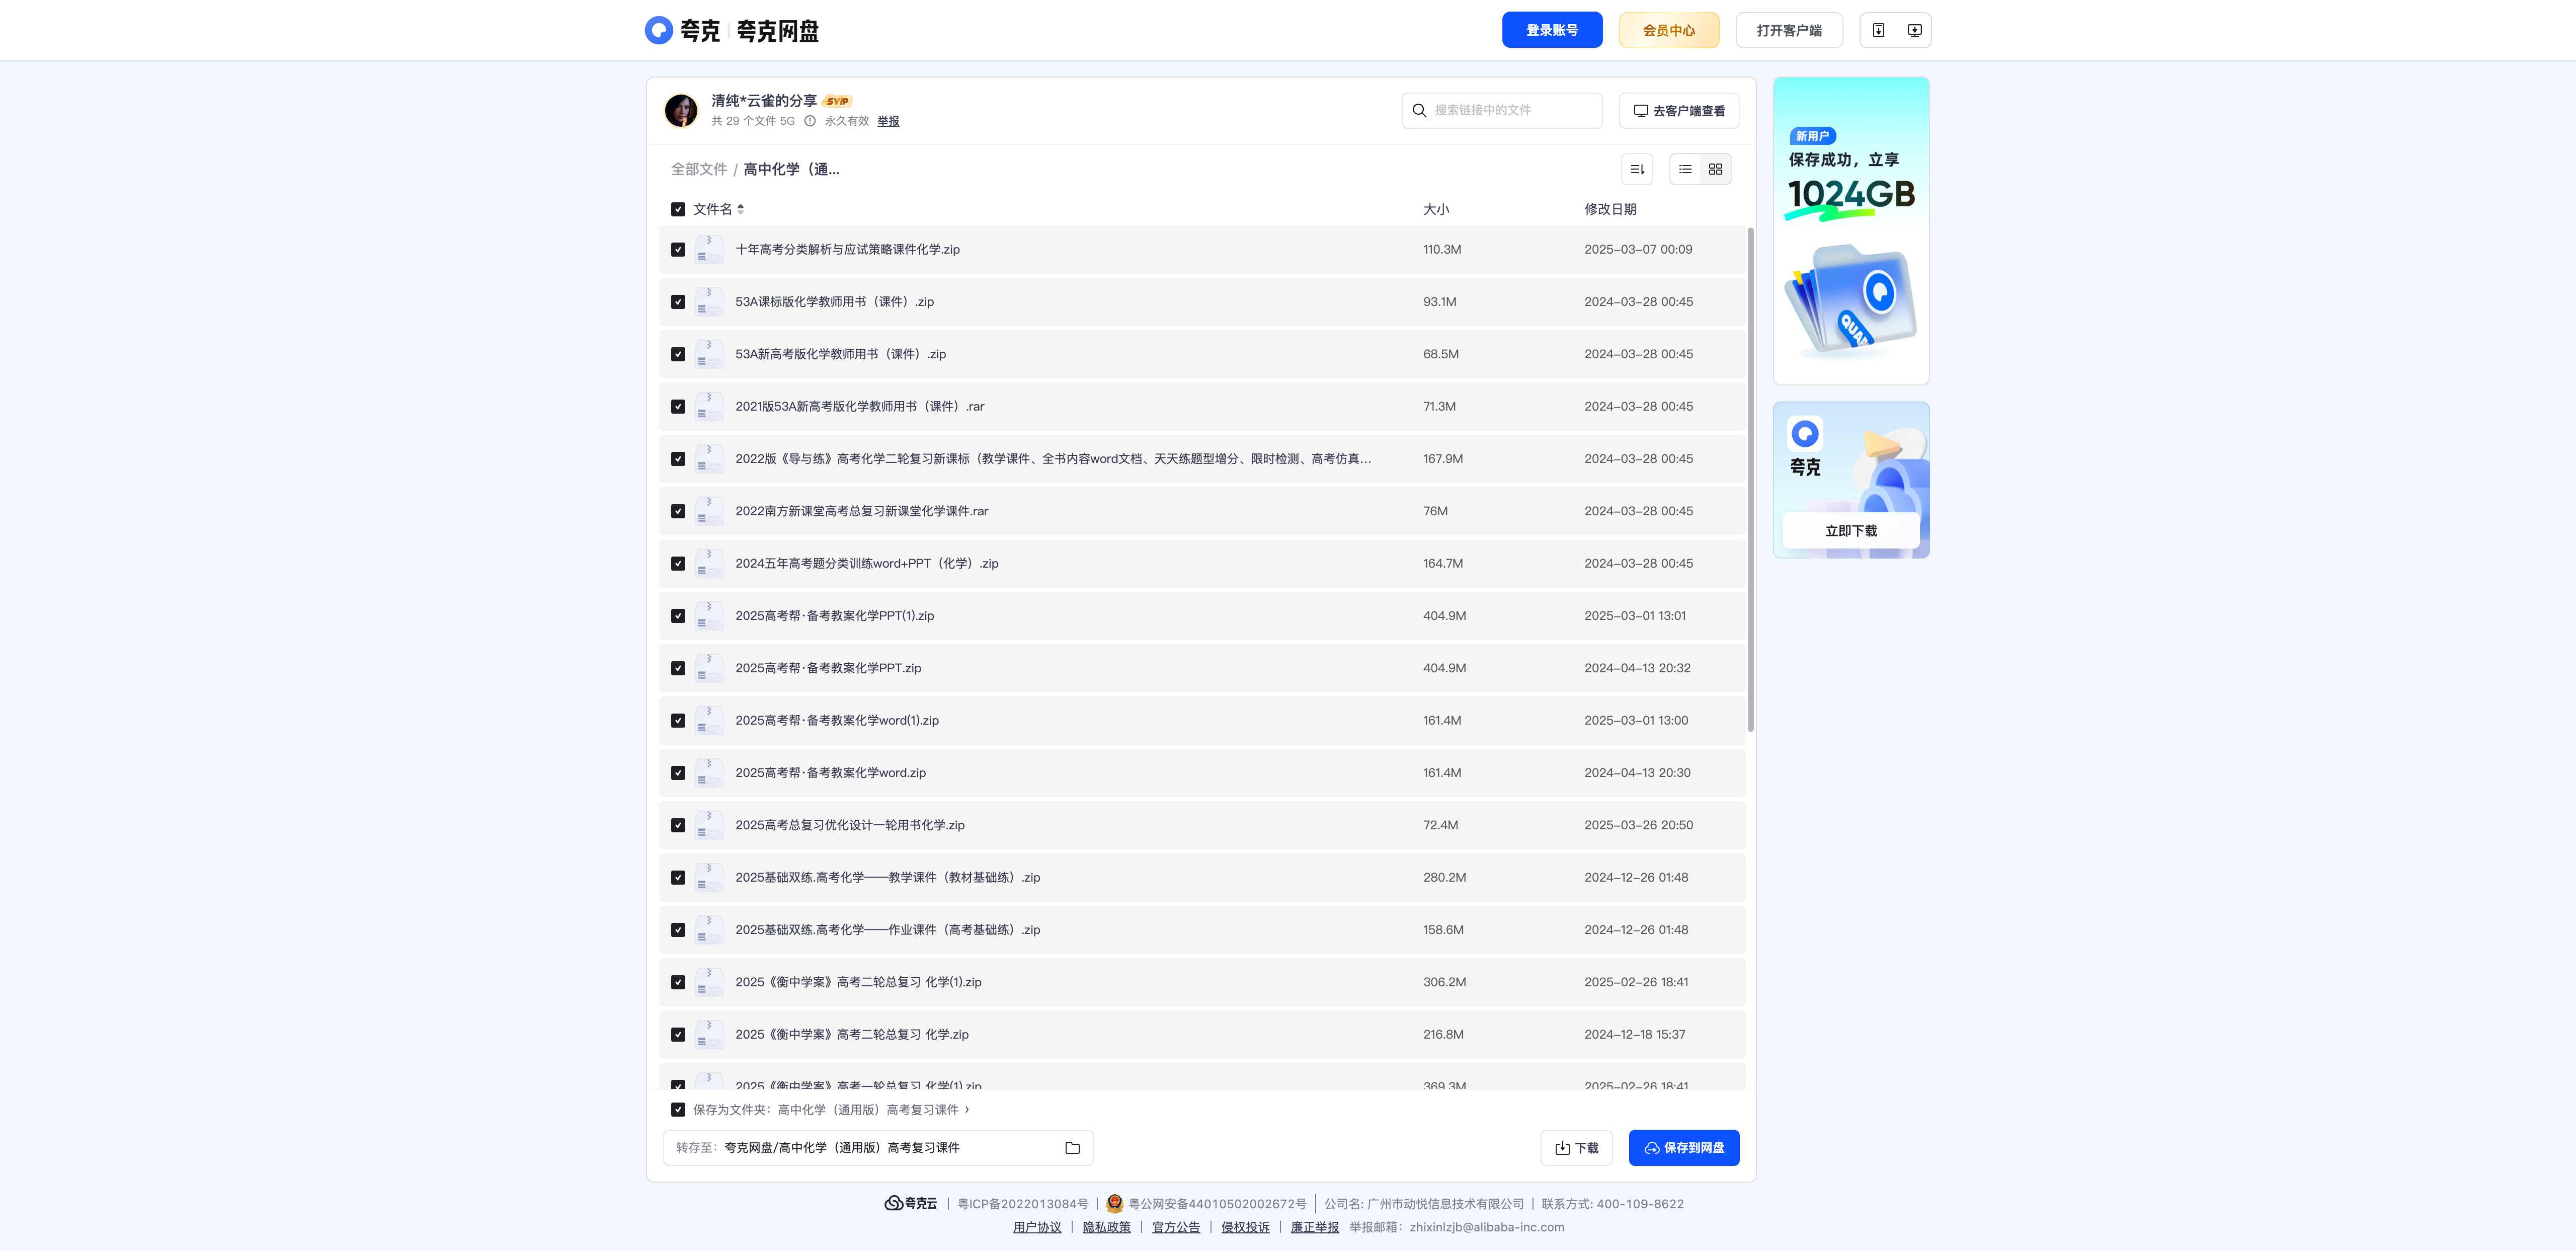The height and width of the screenshot is (1251, 2576).
Task: Click 登录账号 button
Action: coord(1551,30)
